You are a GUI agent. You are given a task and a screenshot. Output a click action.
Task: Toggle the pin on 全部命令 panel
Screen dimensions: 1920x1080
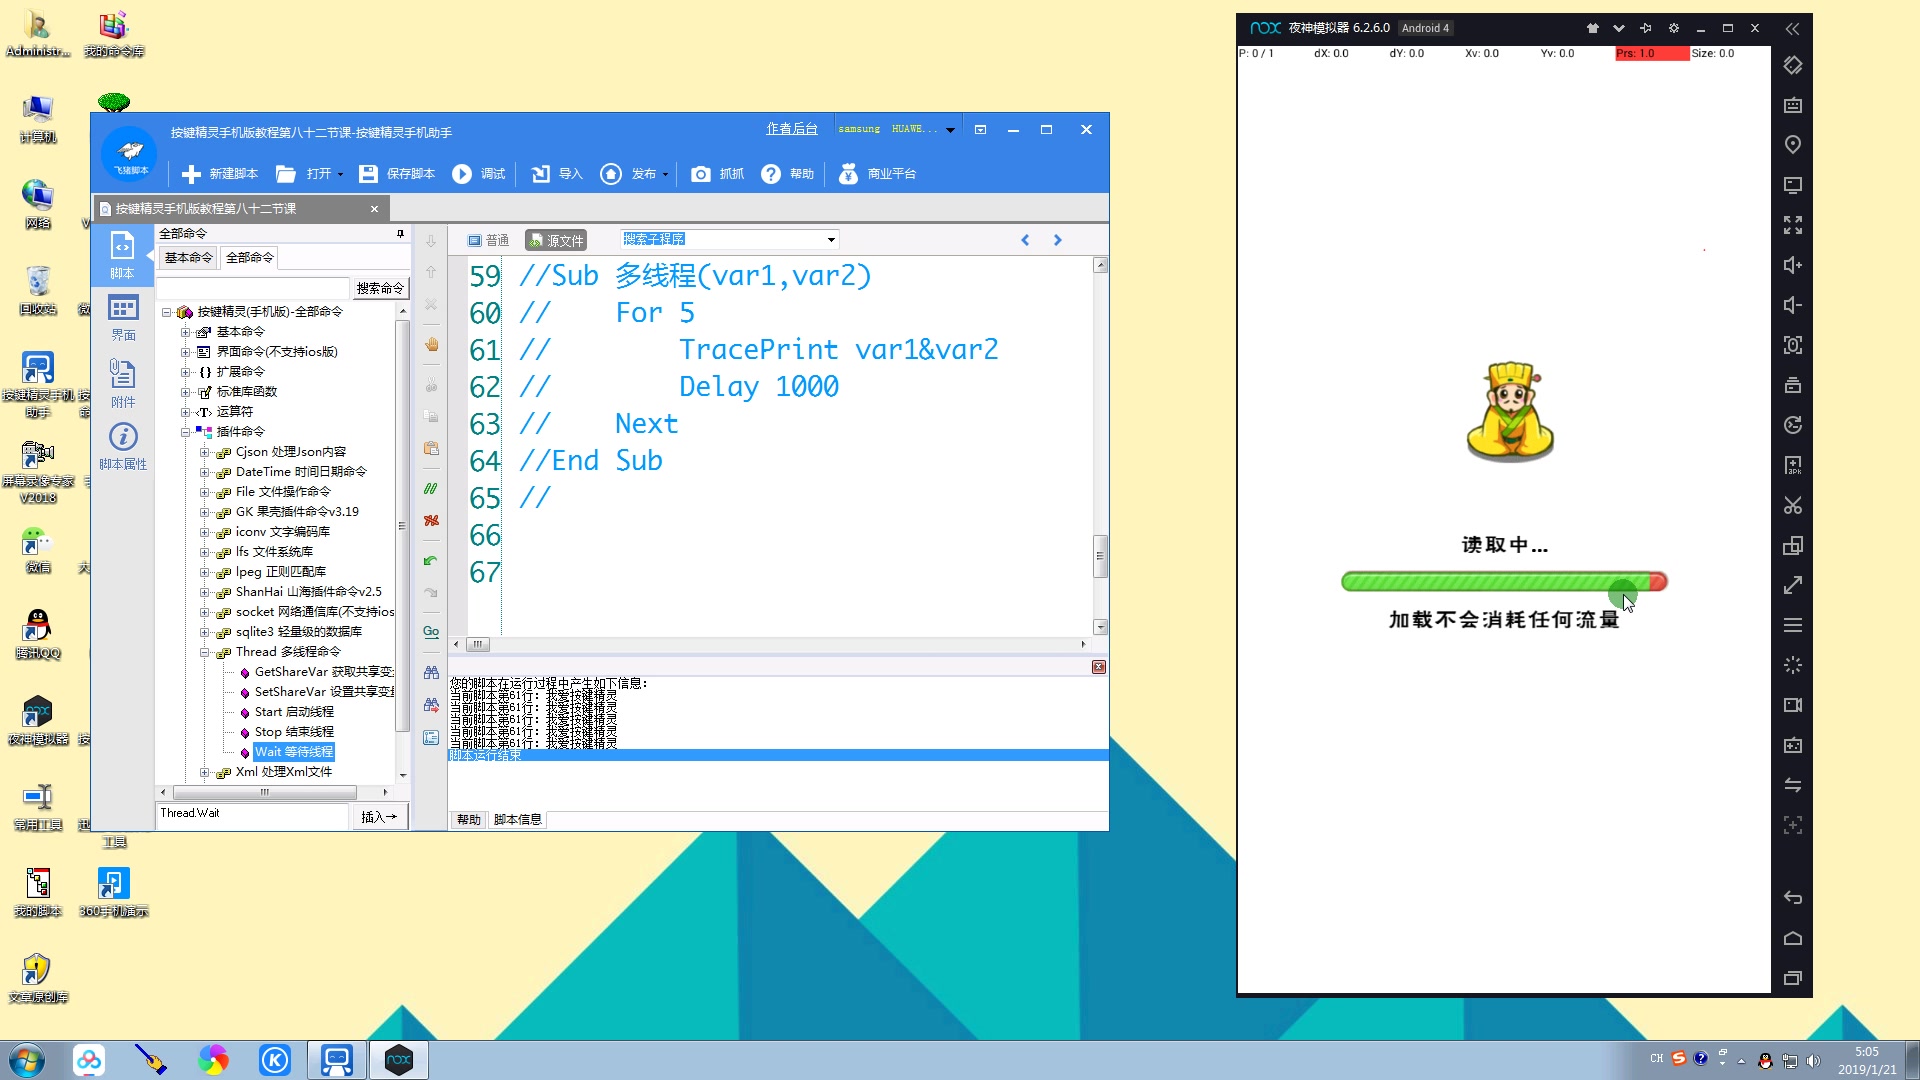pos(400,233)
